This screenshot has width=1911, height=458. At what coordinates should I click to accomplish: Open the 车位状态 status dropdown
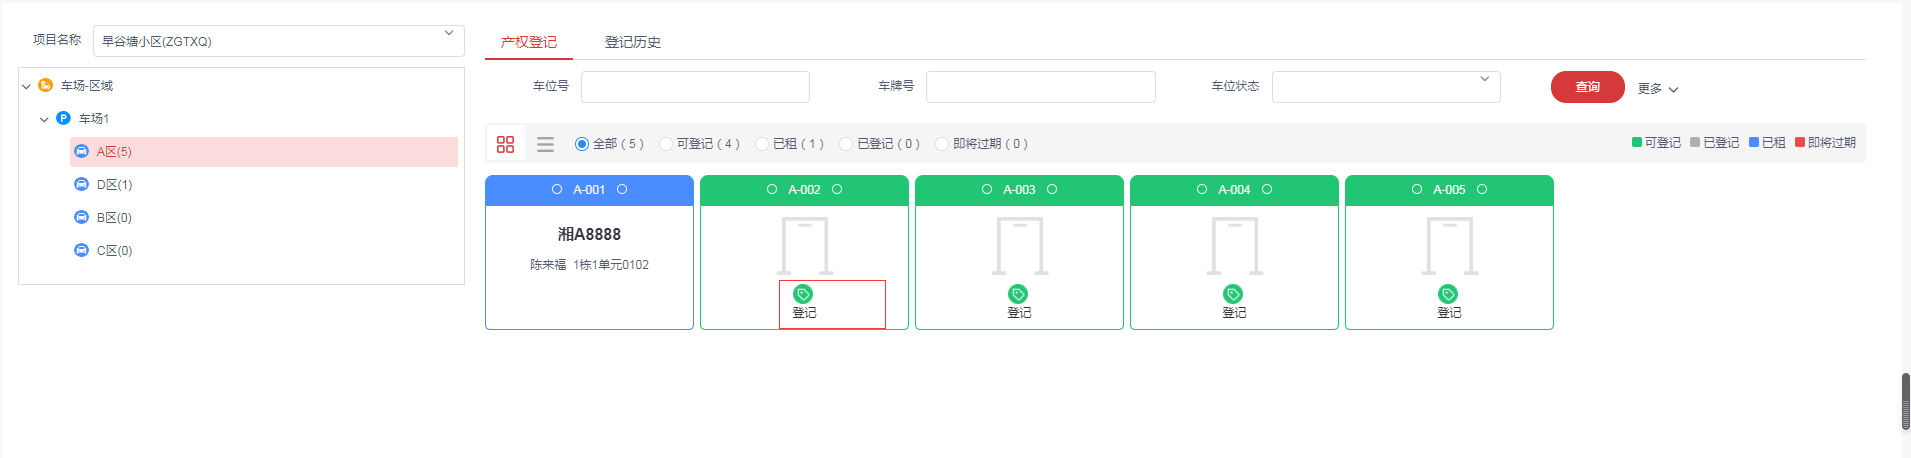(1385, 87)
